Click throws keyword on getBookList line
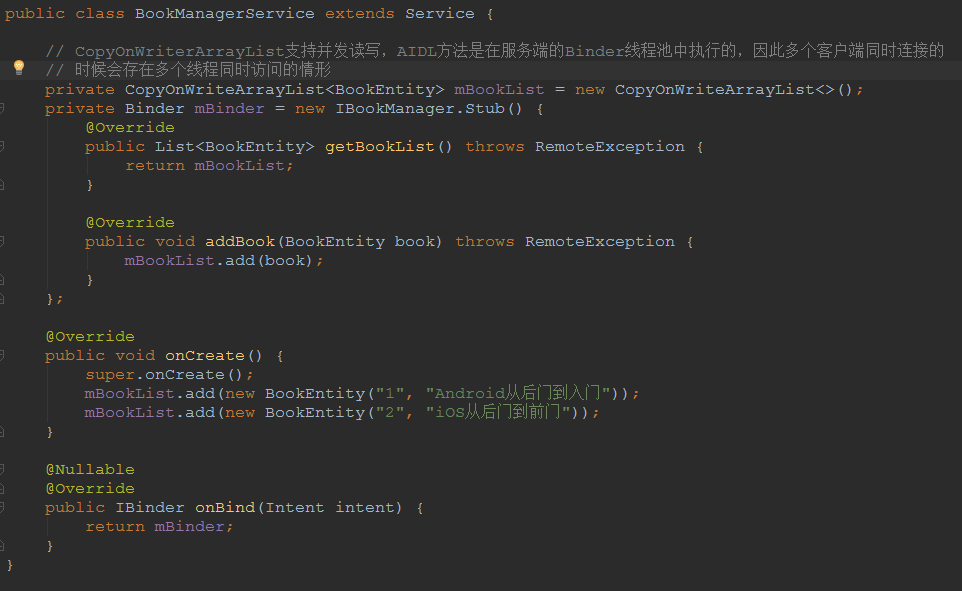The height and width of the screenshot is (591, 962). [494, 147]
